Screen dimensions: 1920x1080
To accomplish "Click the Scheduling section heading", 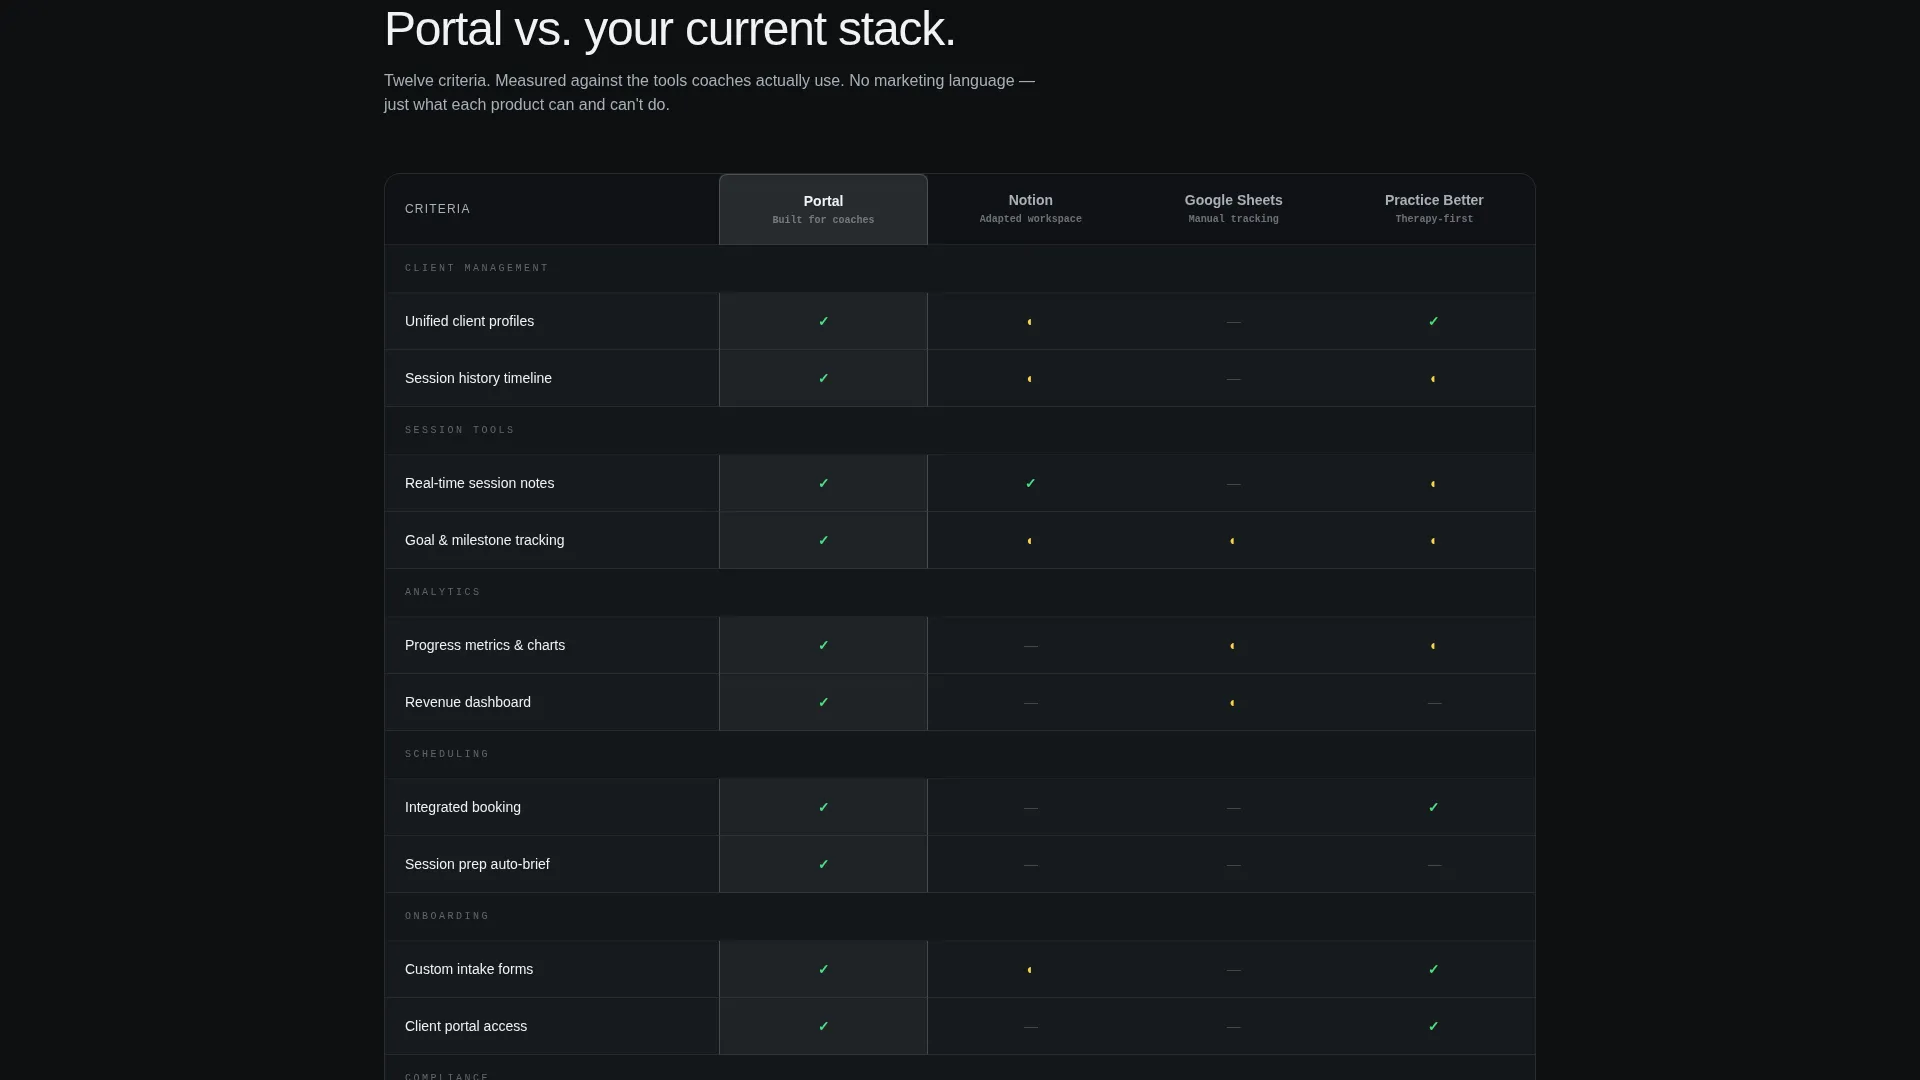I will pyautogui.click(x=447, y=754).
